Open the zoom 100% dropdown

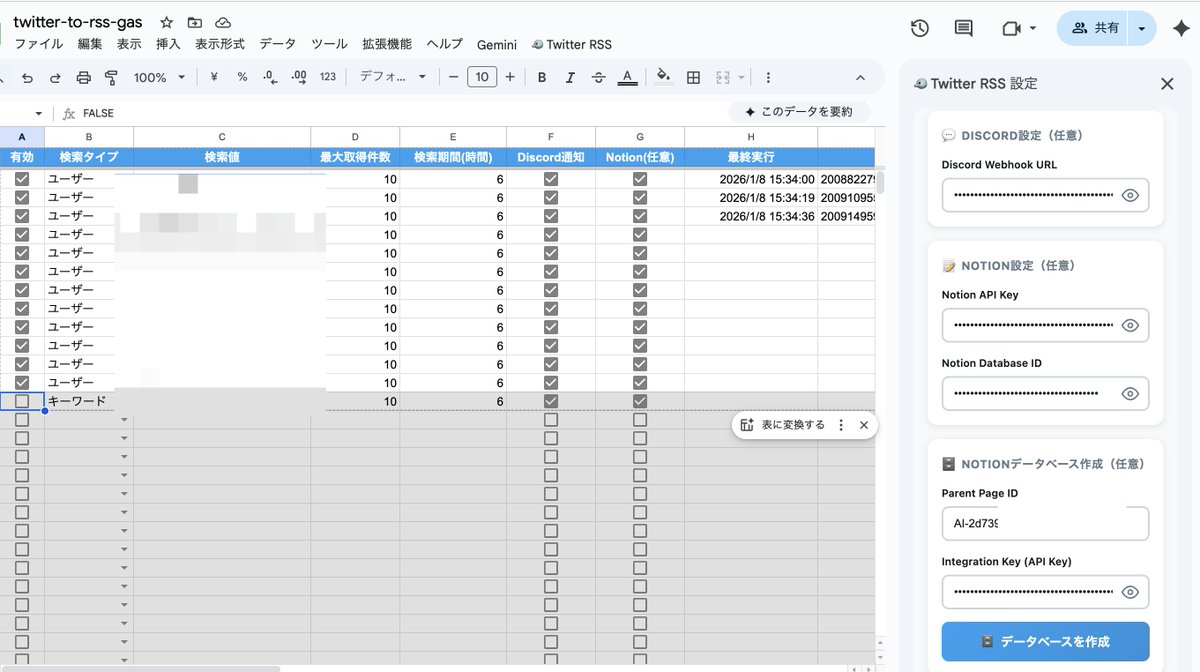coord(160,77)
